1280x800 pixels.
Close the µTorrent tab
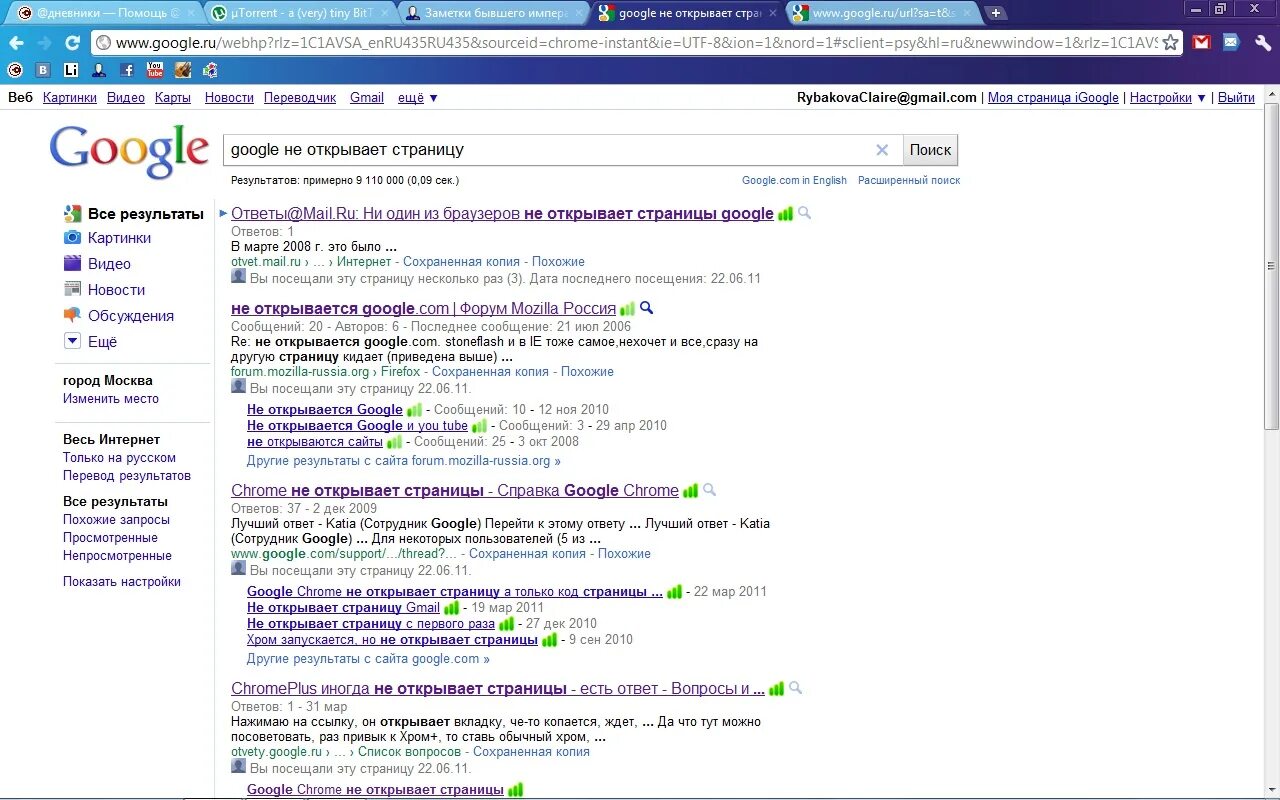384,13
